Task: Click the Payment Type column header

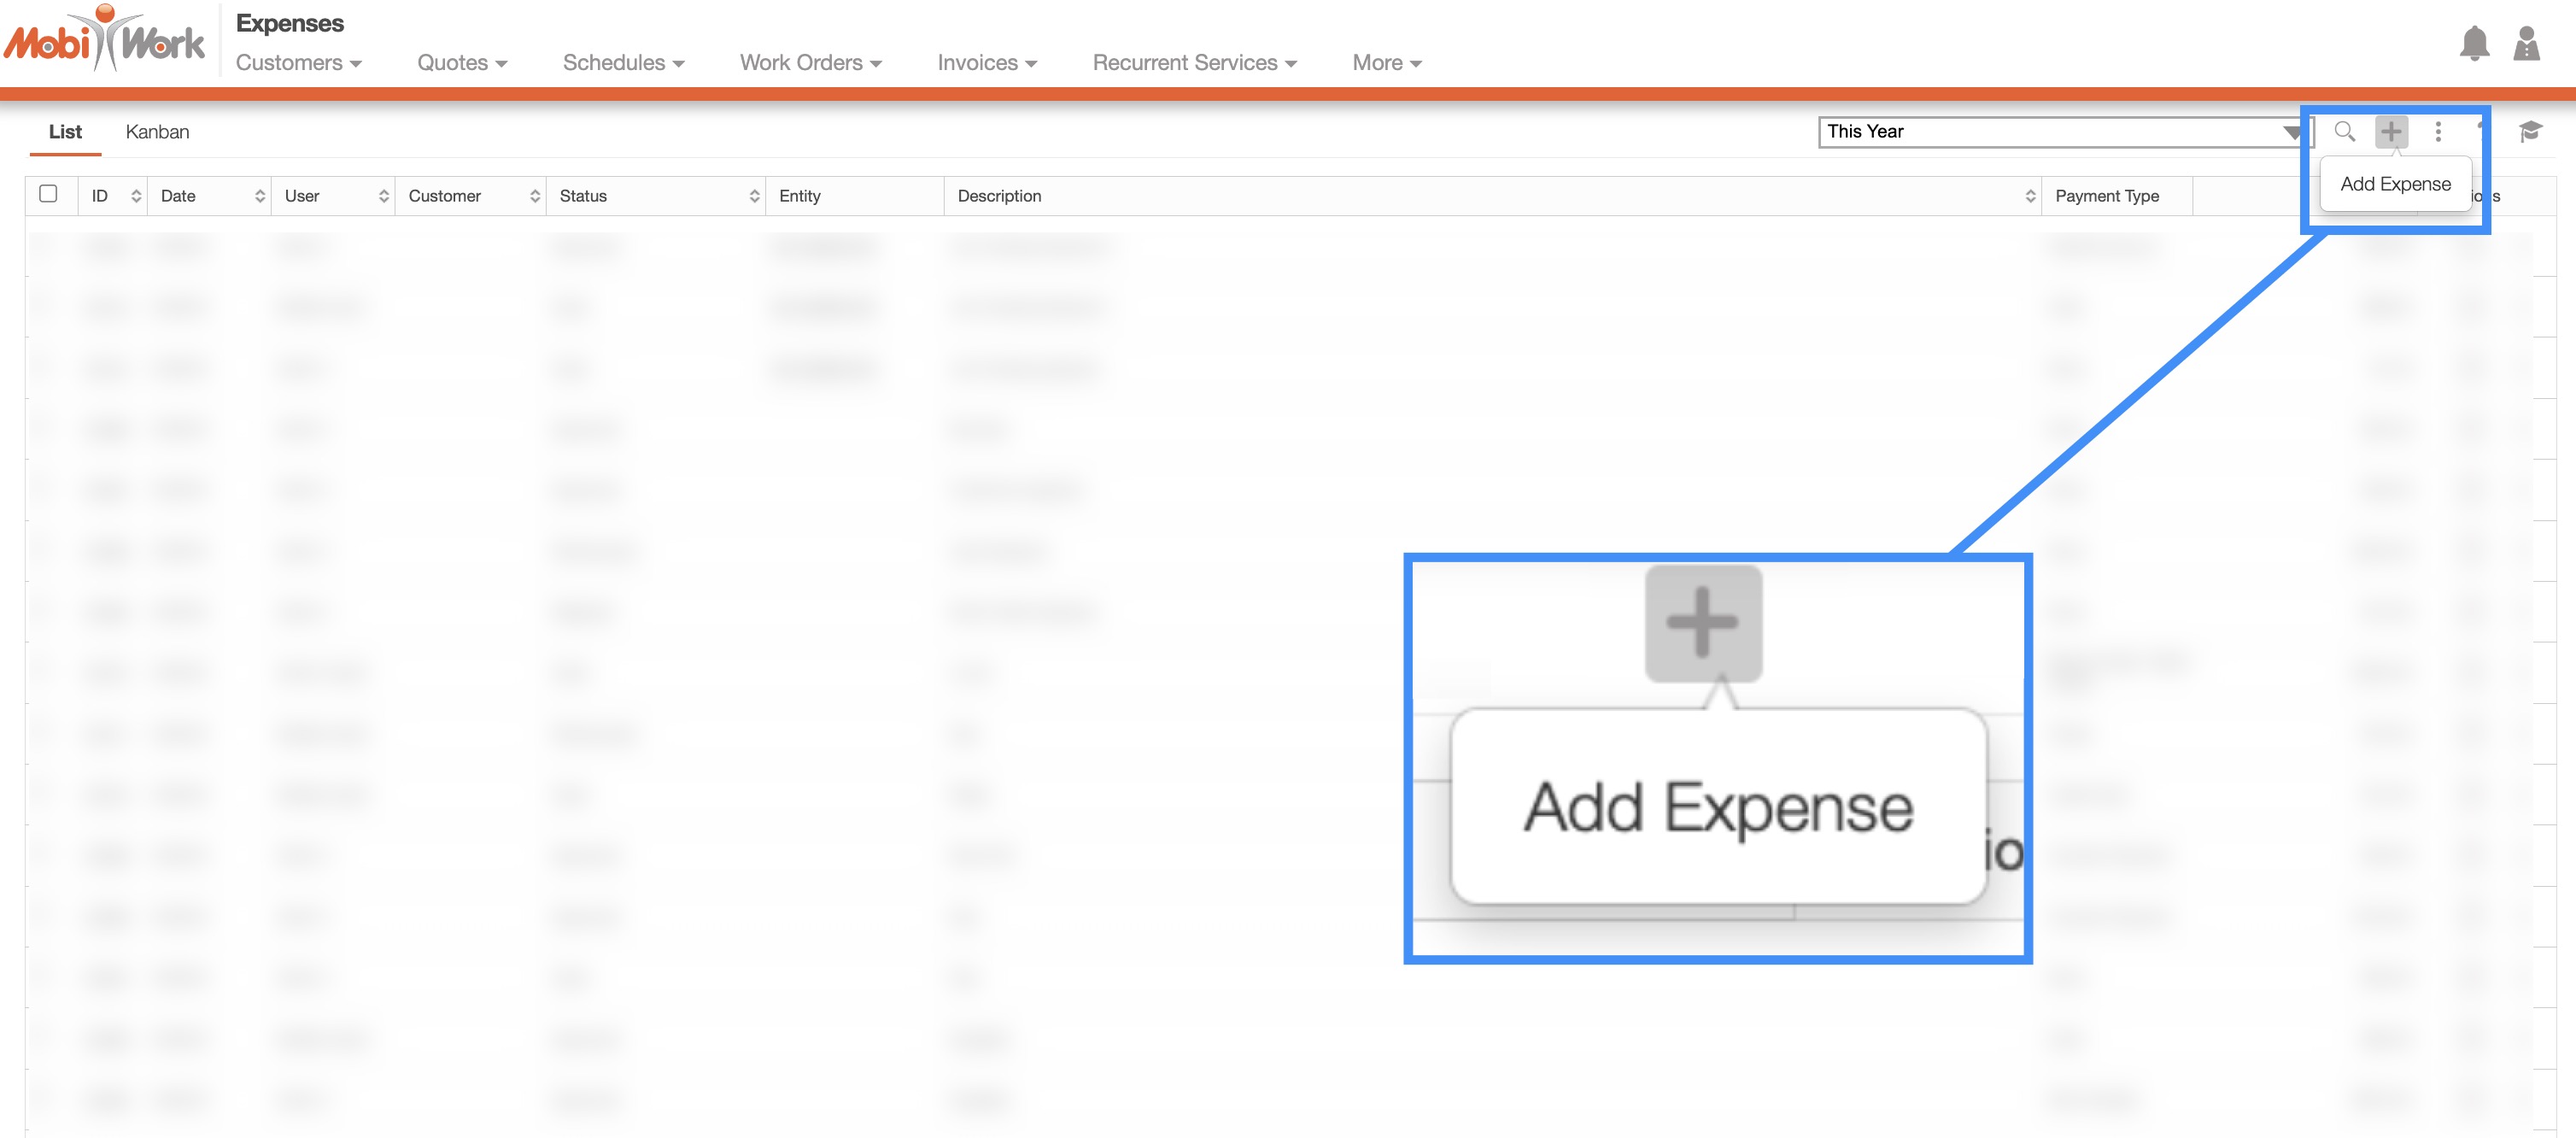Action: click(x=2106, y=196)
